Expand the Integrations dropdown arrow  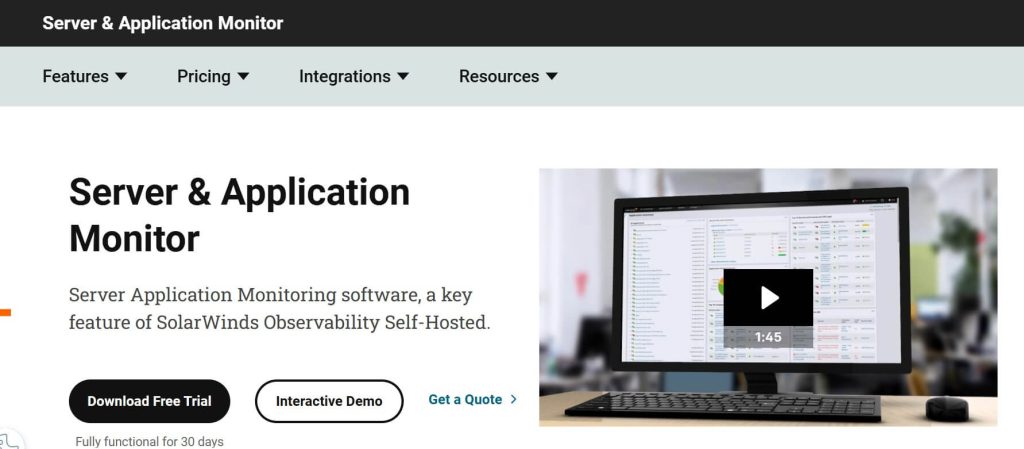pos(403,76)
